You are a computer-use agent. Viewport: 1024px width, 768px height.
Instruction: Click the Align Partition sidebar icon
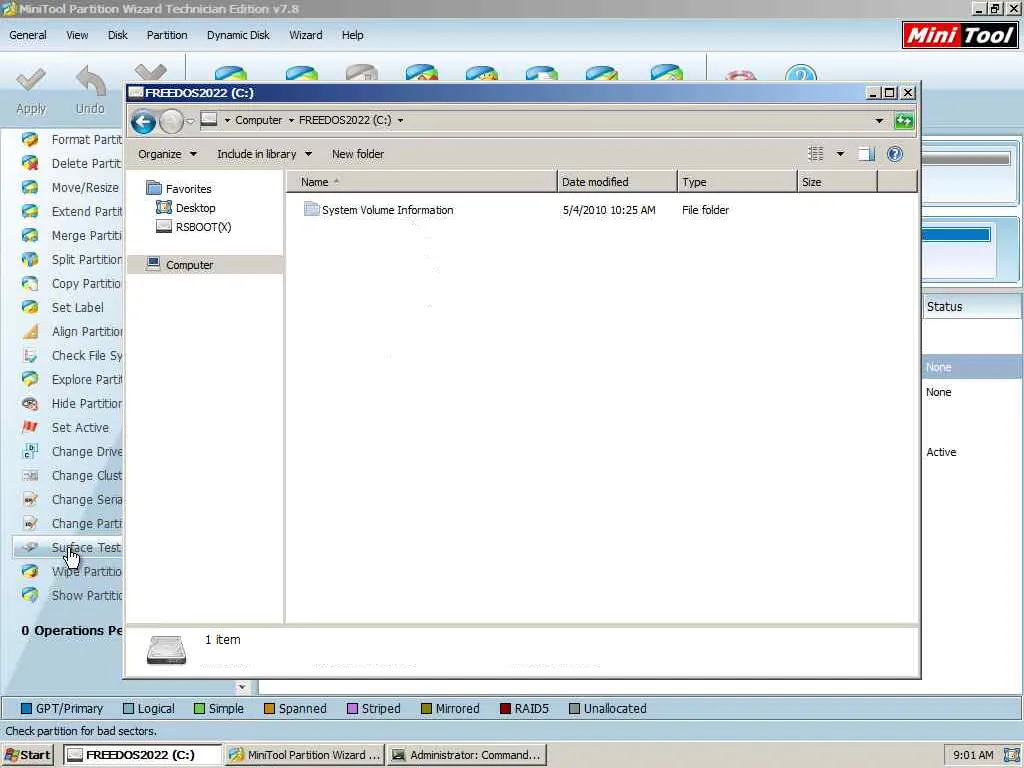tap(30, 331)
